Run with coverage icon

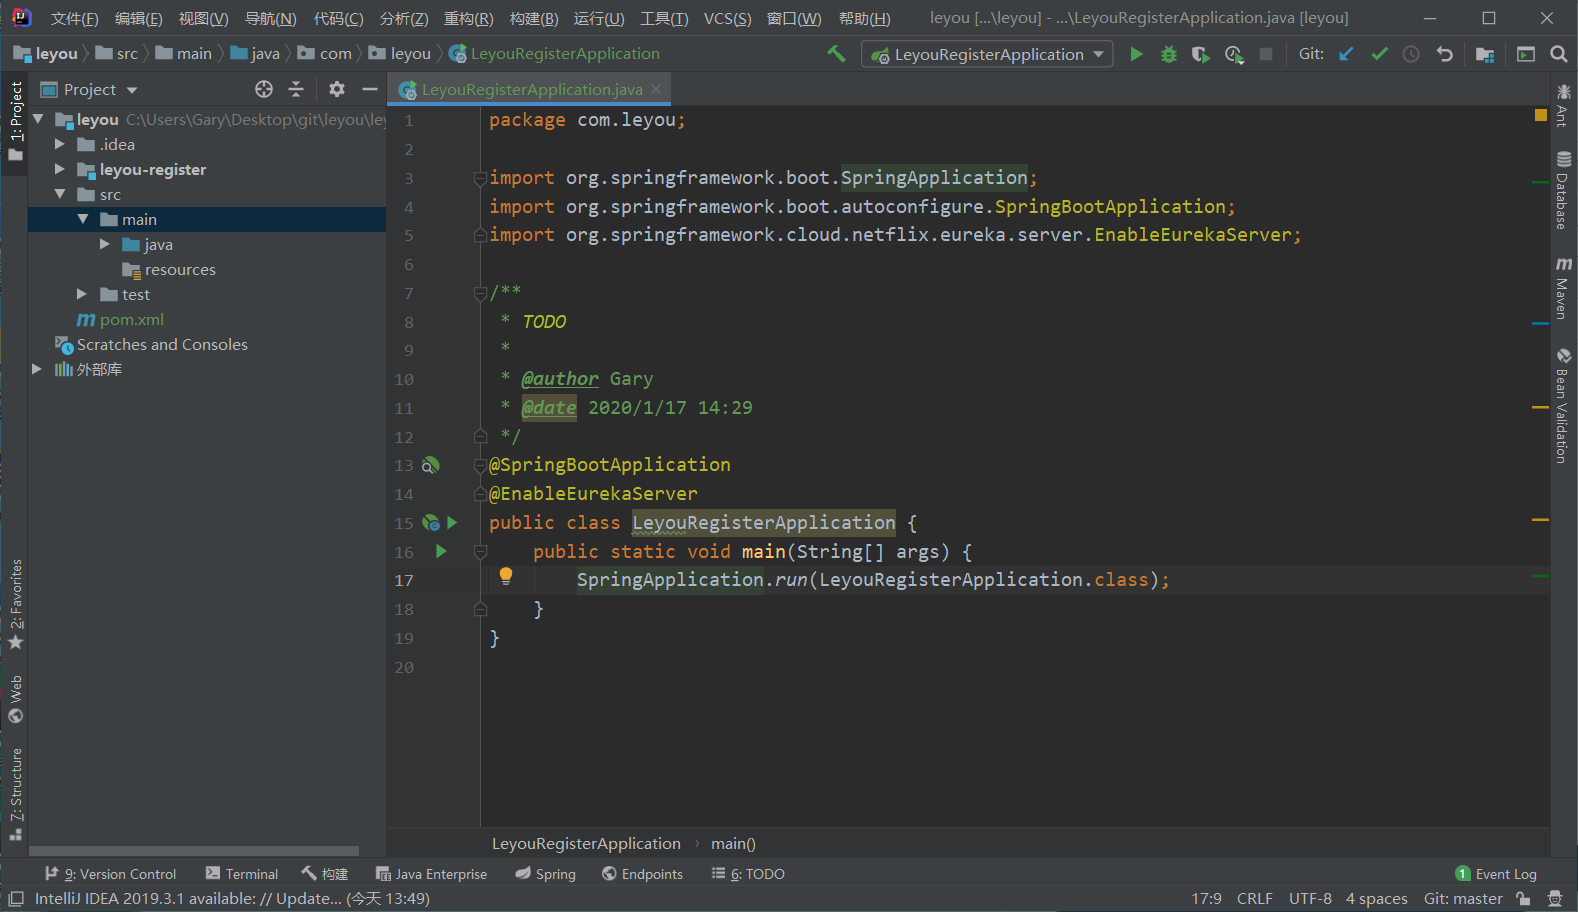coord(1201,54)
